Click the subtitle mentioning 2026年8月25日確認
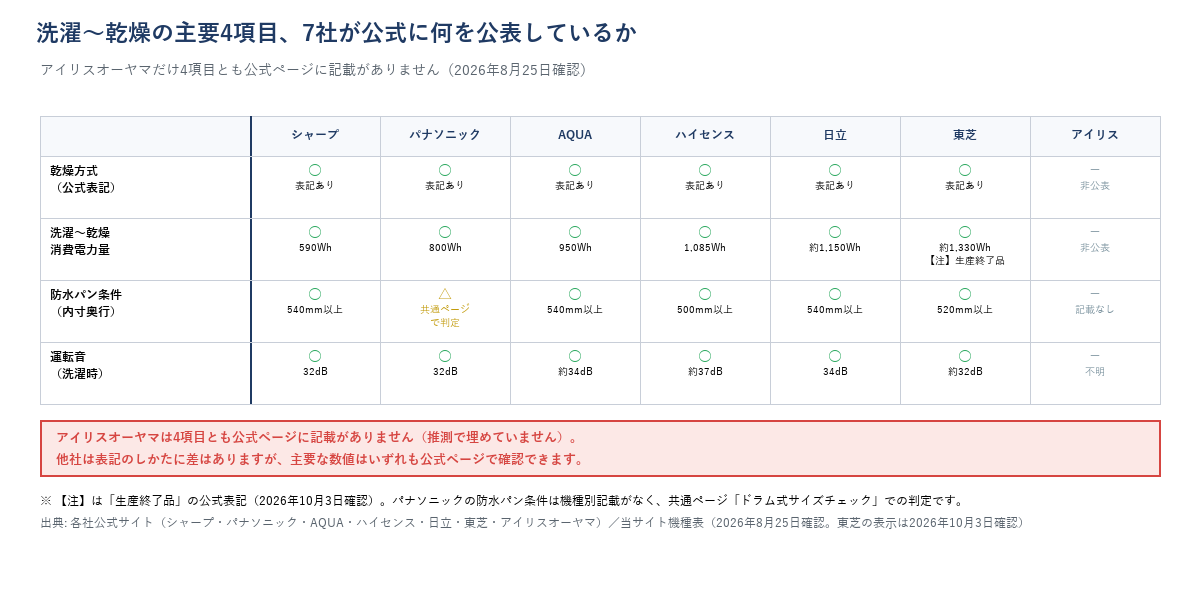 [317, 70]
